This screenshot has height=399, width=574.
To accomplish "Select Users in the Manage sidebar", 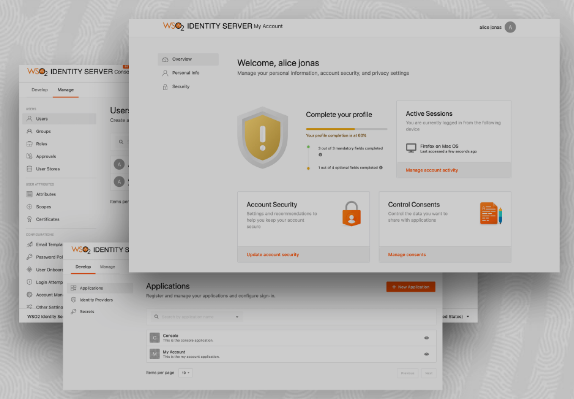I will [59, 119].
